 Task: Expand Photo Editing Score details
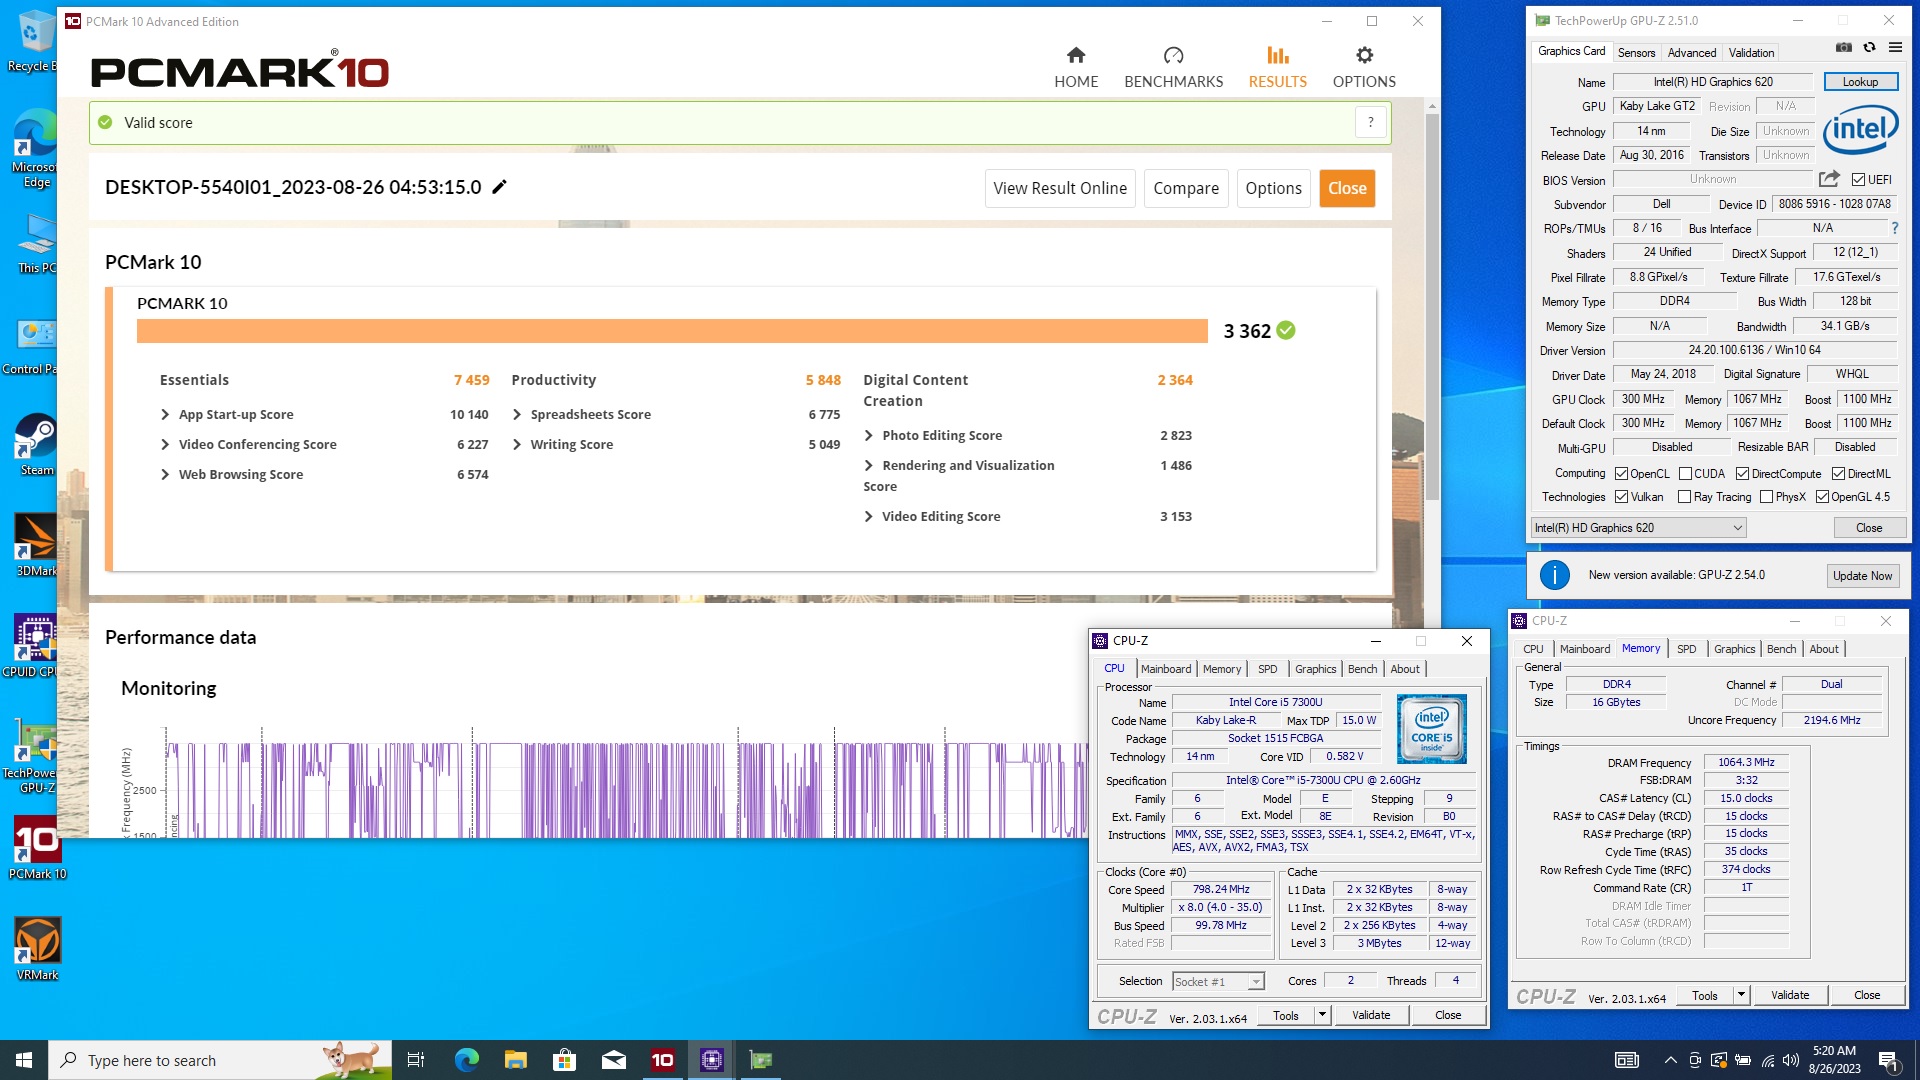(x=868, y=435)
